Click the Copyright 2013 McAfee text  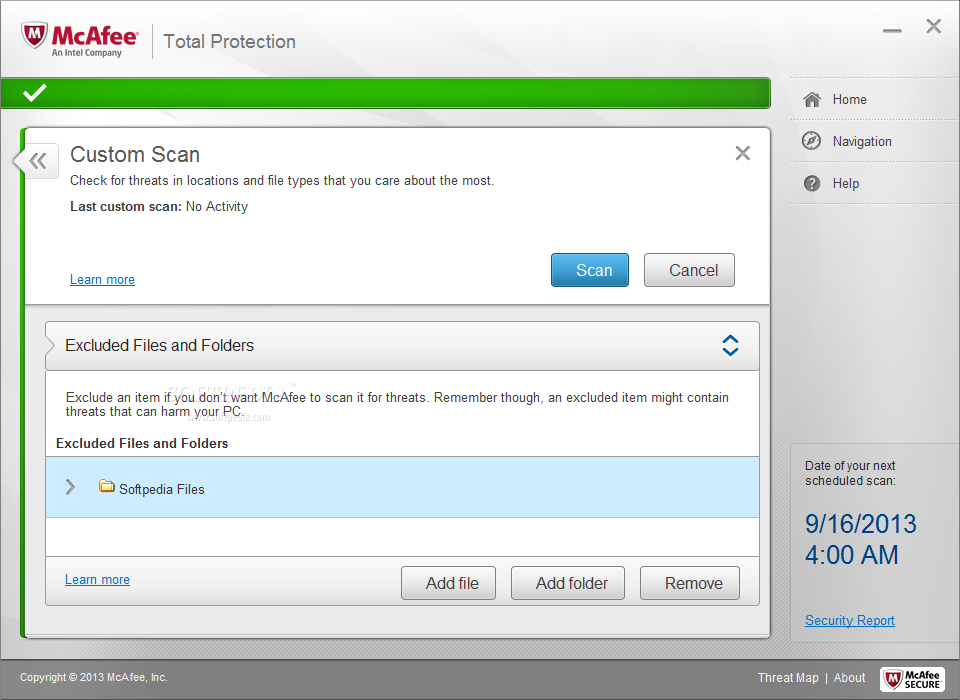94,677
